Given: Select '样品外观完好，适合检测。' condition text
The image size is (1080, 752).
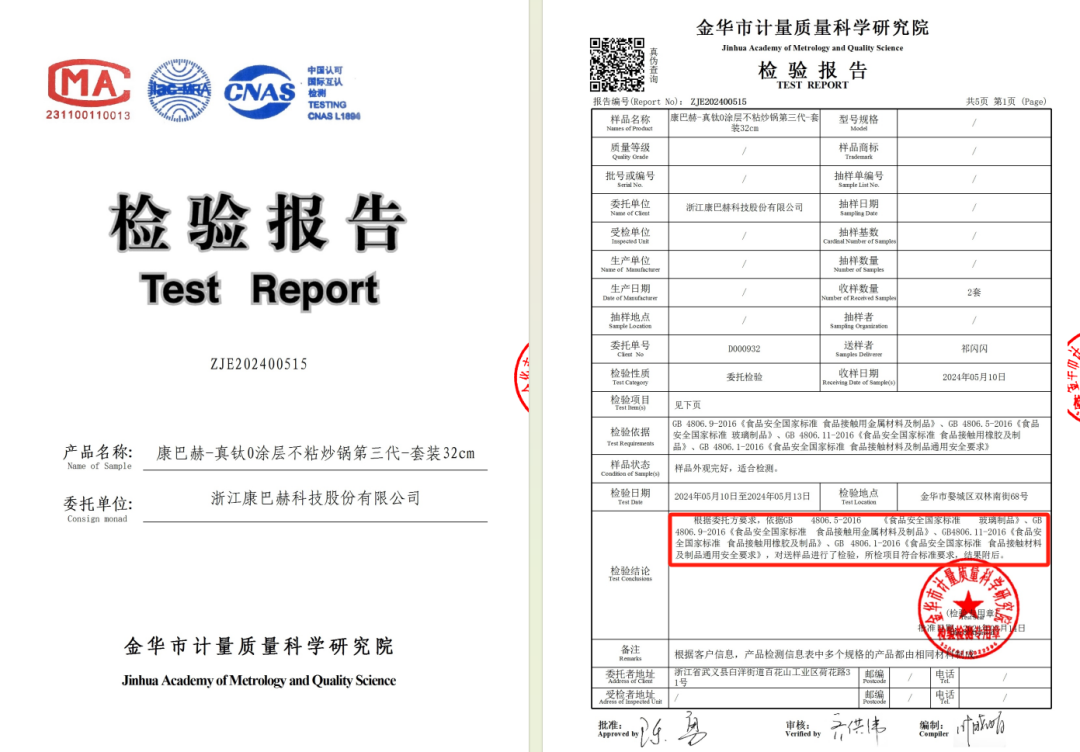Looking at the screenshot, I should (727, 468).
